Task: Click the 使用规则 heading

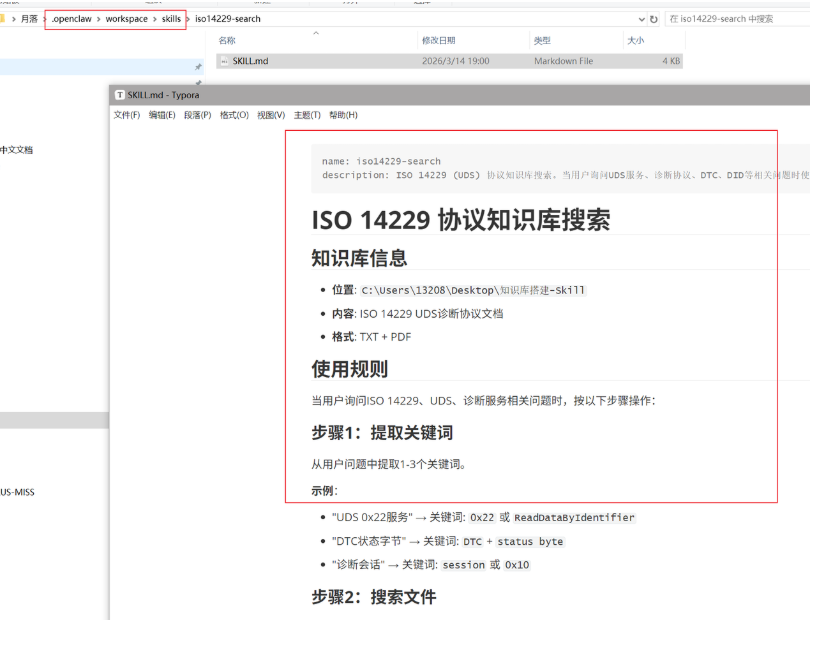Action: pyautogui.click(x=349, y=369)
